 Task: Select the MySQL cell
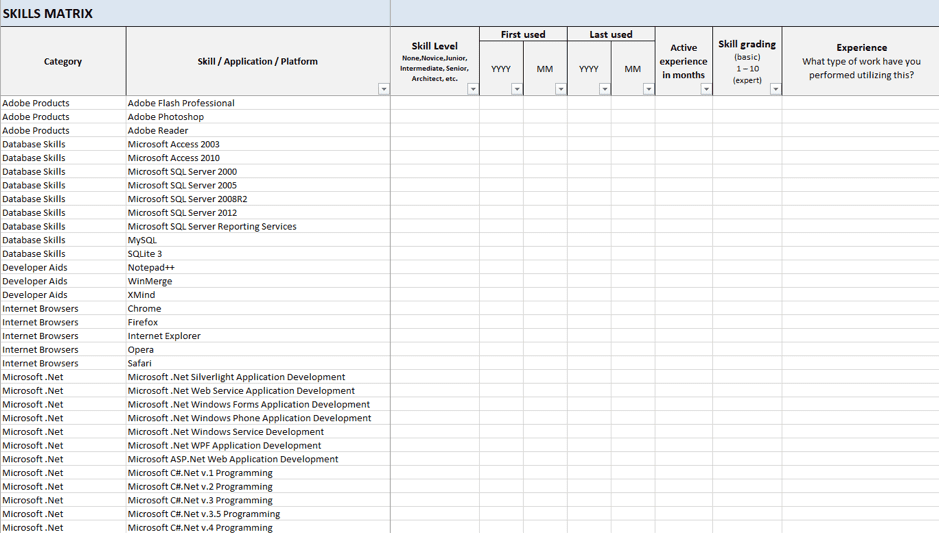[x=258, y=240]
